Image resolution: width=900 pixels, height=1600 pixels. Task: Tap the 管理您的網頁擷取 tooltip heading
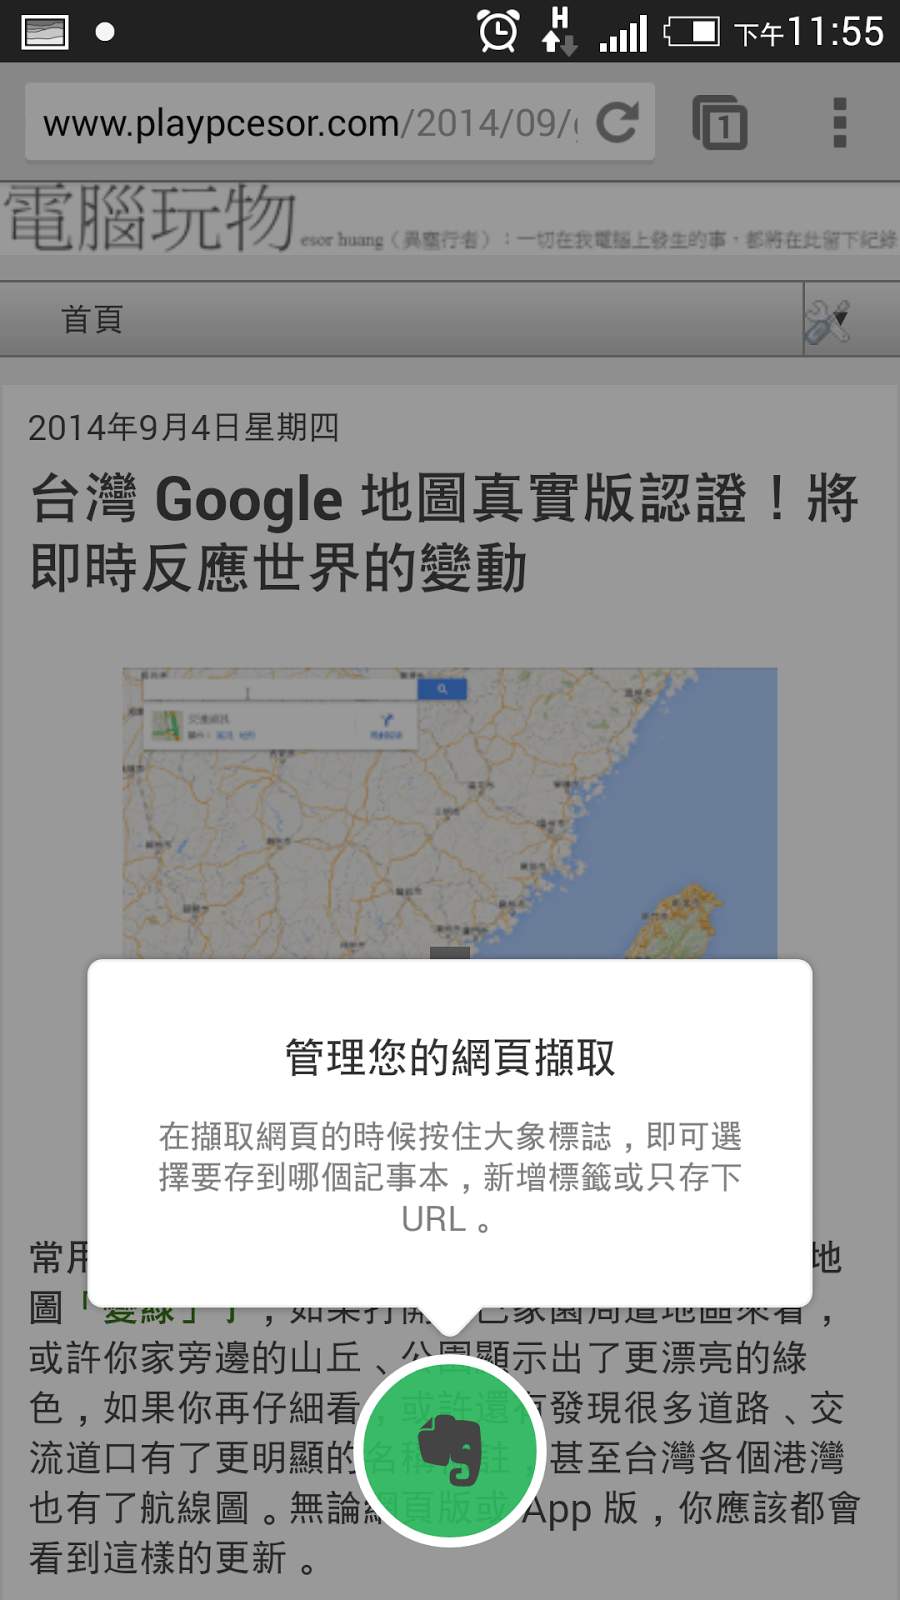tap(450, 1057)
